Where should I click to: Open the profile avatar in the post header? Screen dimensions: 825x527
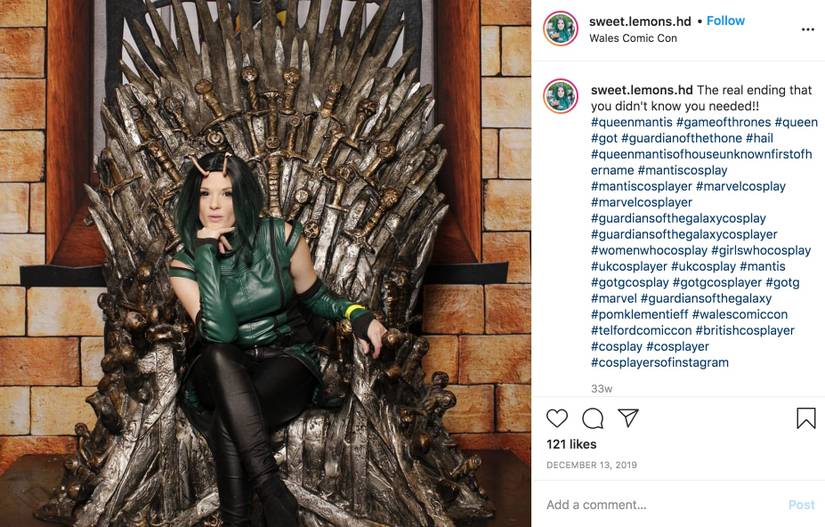click(x=560, y=28)
